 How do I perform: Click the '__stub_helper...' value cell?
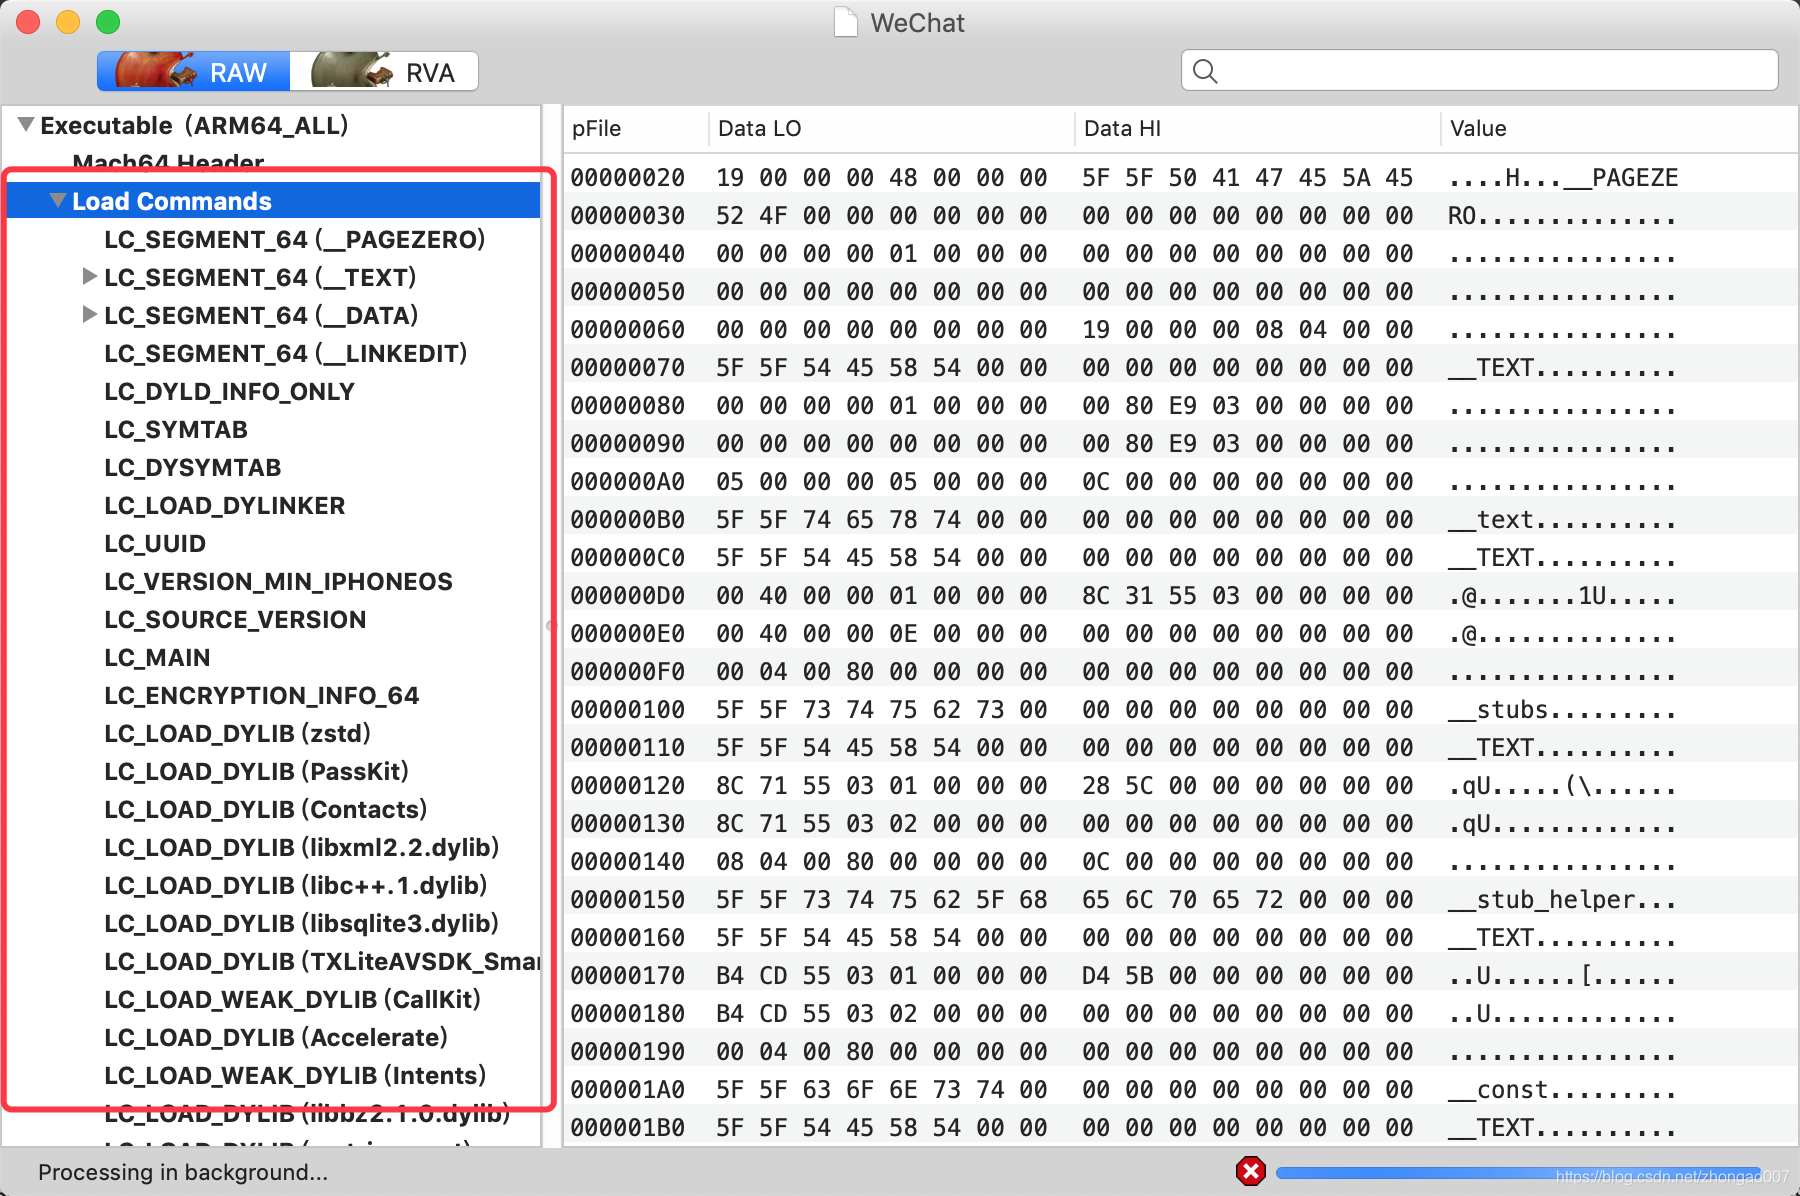point(1563,899)
